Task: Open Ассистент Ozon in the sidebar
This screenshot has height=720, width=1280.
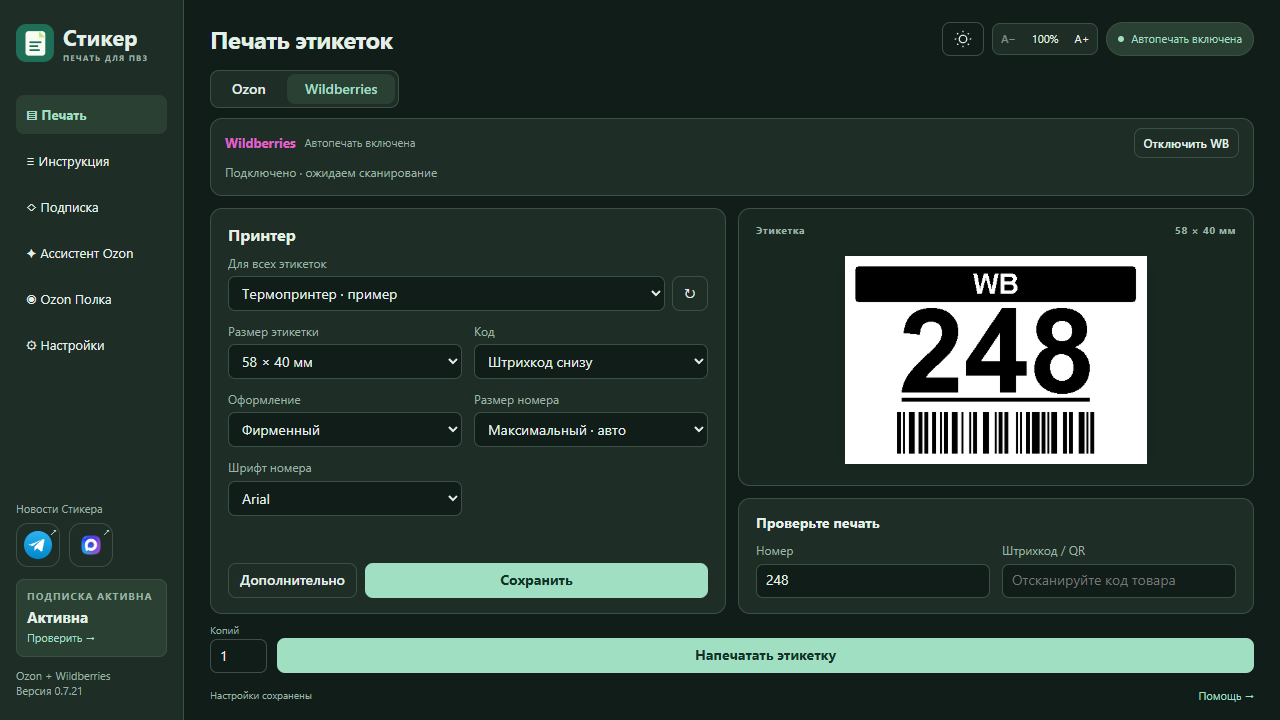Action: point(91,253)
